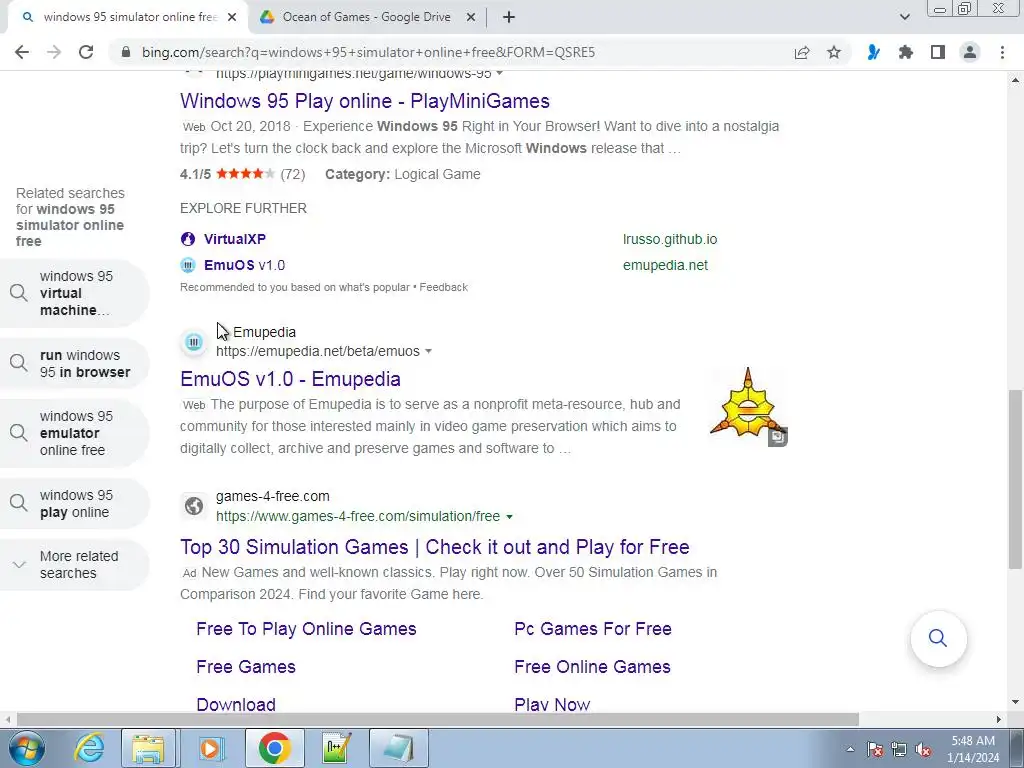Click the browser forward arrow

(54, 52)
